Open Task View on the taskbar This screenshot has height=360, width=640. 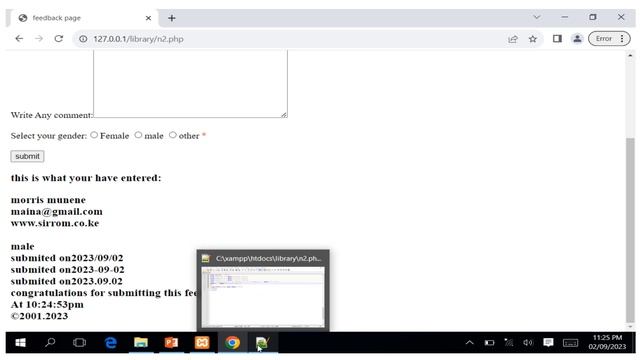point(80,342)
